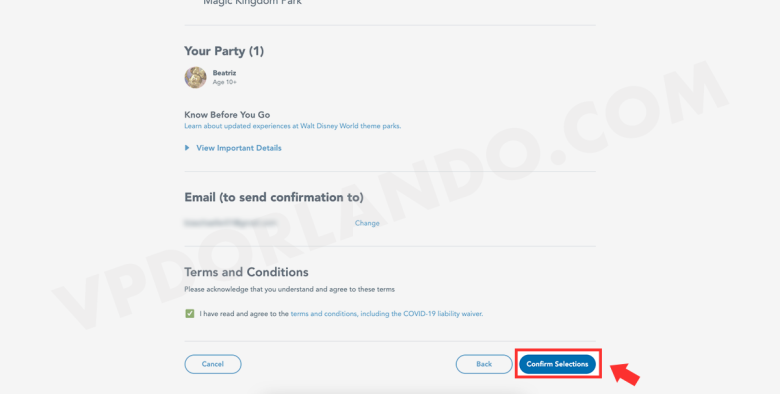Go to previous step with Back

pyautogui.click(x=484, y=364)
